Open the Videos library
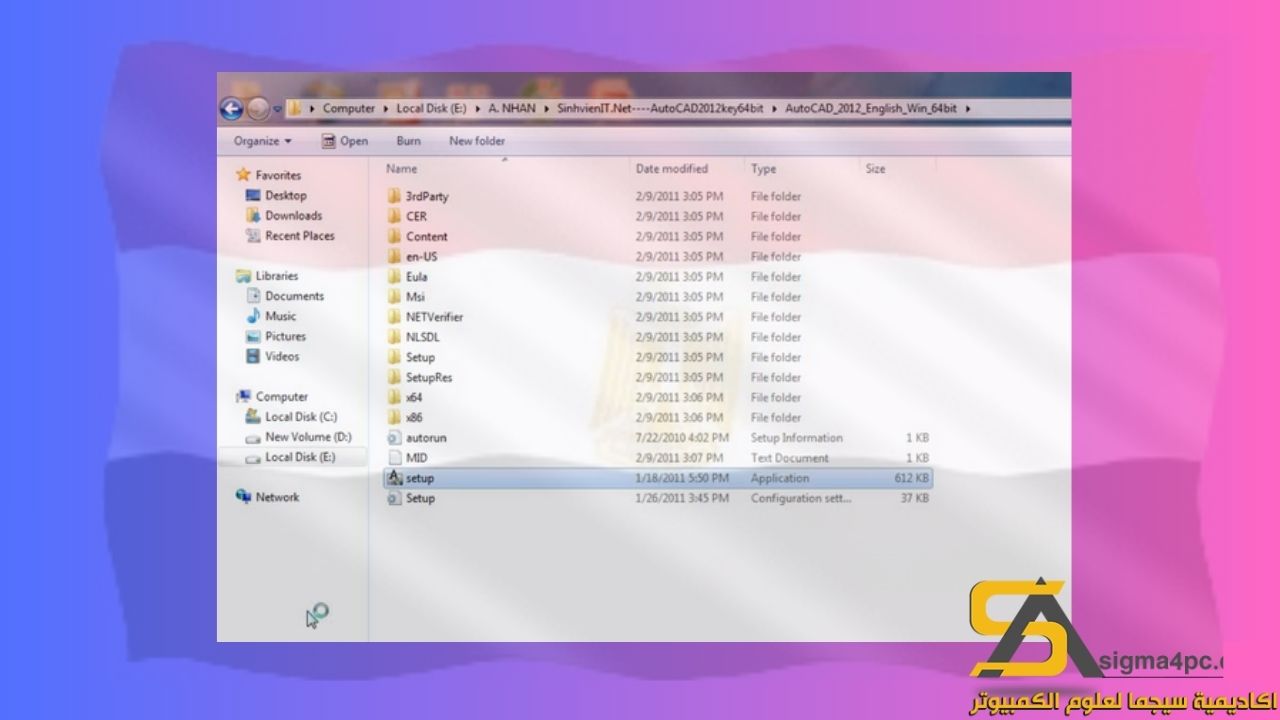Viewport: 1280px width, 720px height. click(282, 356)
